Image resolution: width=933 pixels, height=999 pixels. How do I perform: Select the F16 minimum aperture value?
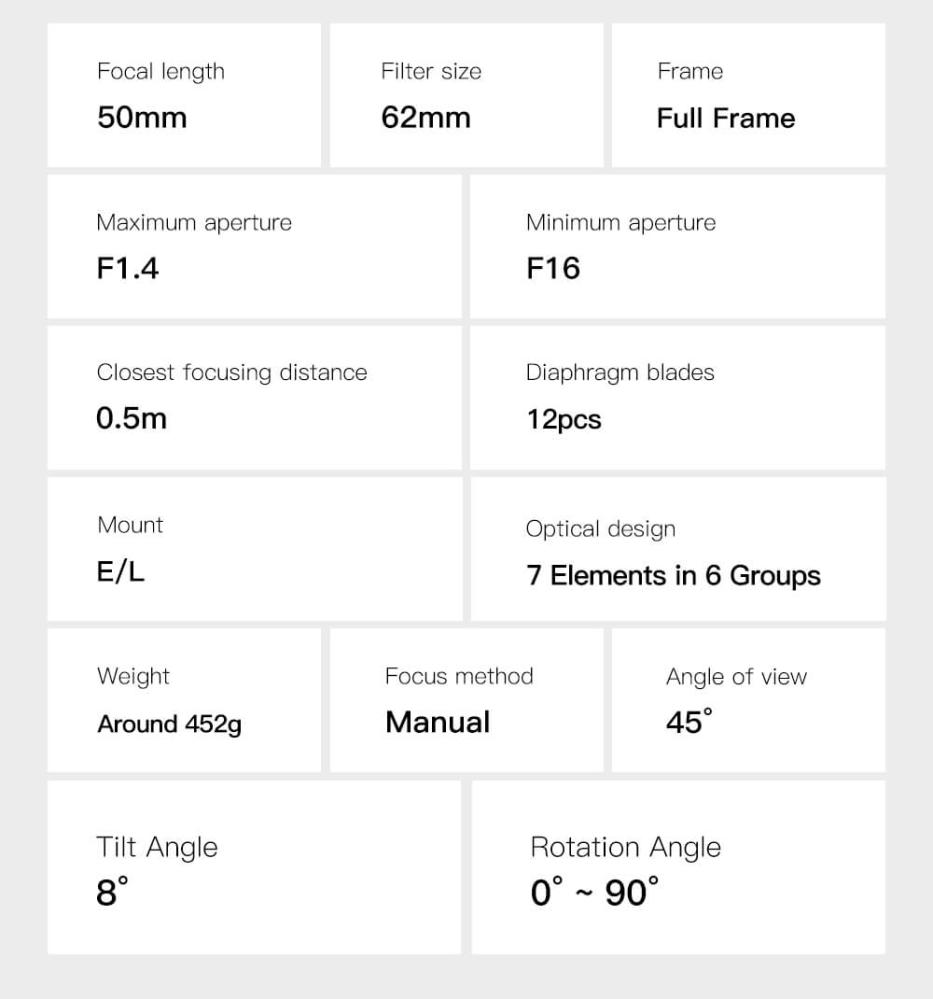553,268
